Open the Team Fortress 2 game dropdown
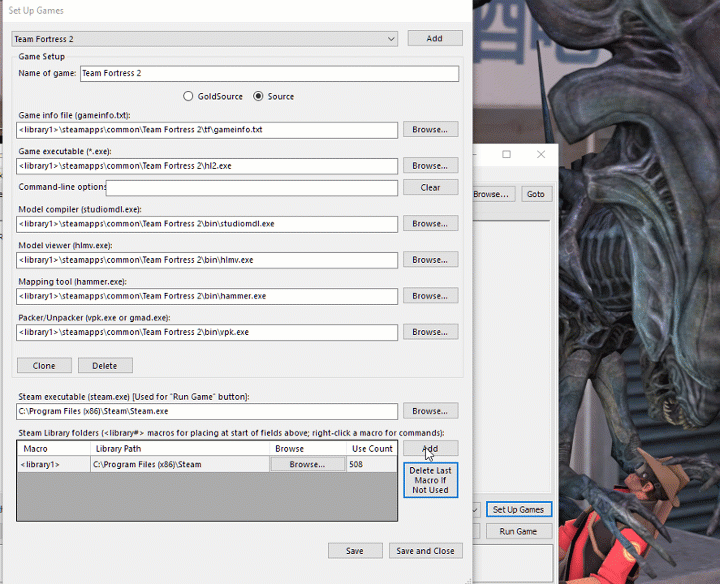Screen dimensions: 720x584 [x=204, y=39]
